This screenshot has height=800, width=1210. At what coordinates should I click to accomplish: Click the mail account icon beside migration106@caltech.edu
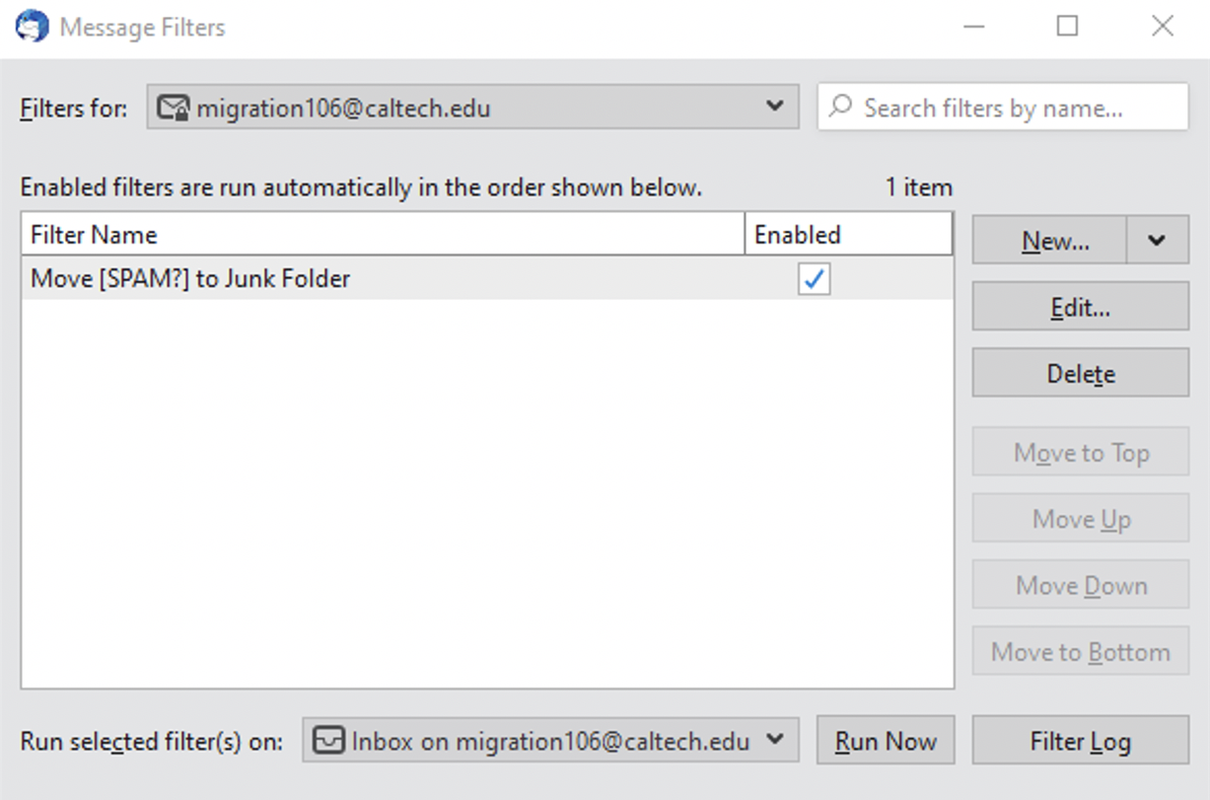174,107
